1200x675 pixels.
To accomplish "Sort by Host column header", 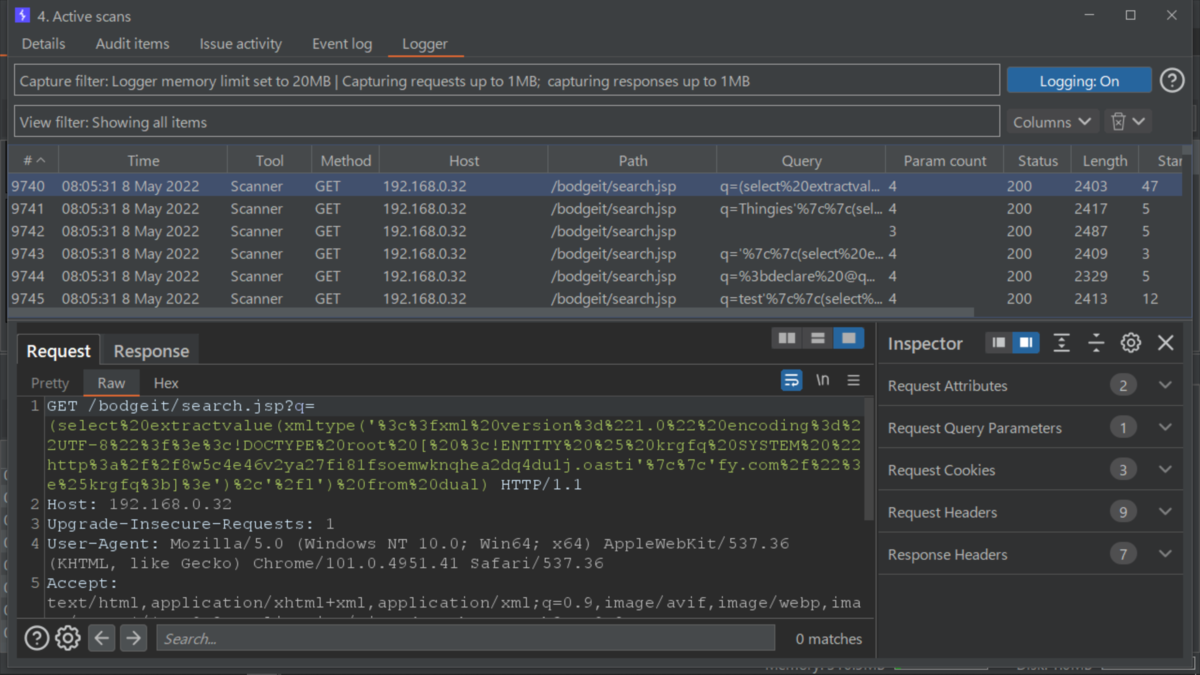I will pos(464,160).
